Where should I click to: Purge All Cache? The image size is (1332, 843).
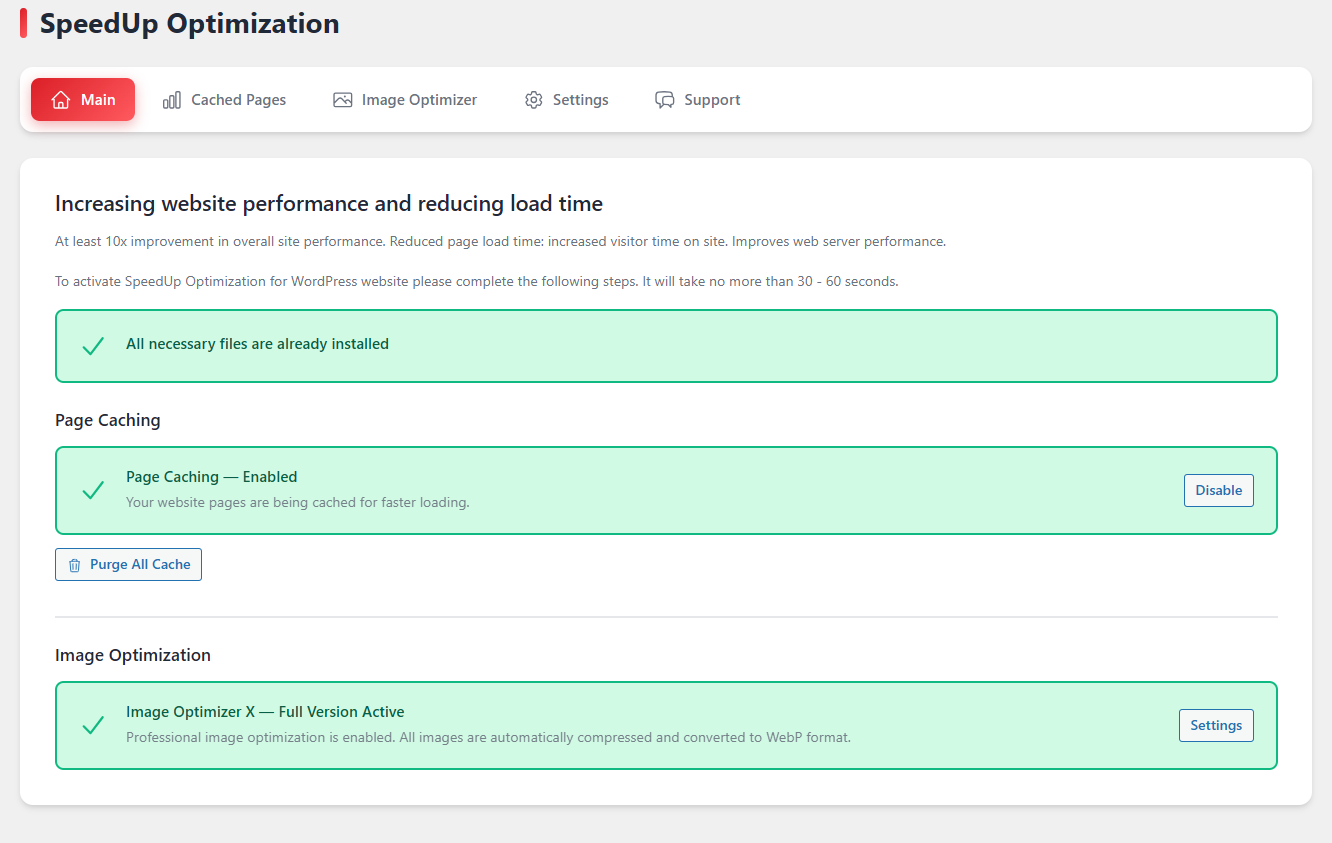click(x=128, y=564)
